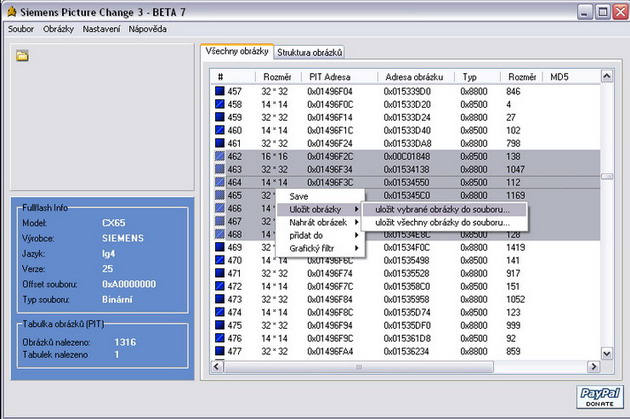Sort by the Adresa obrázku column header
Screen dimensions: 630x419
pyautogui.click(x=416, y=77)
